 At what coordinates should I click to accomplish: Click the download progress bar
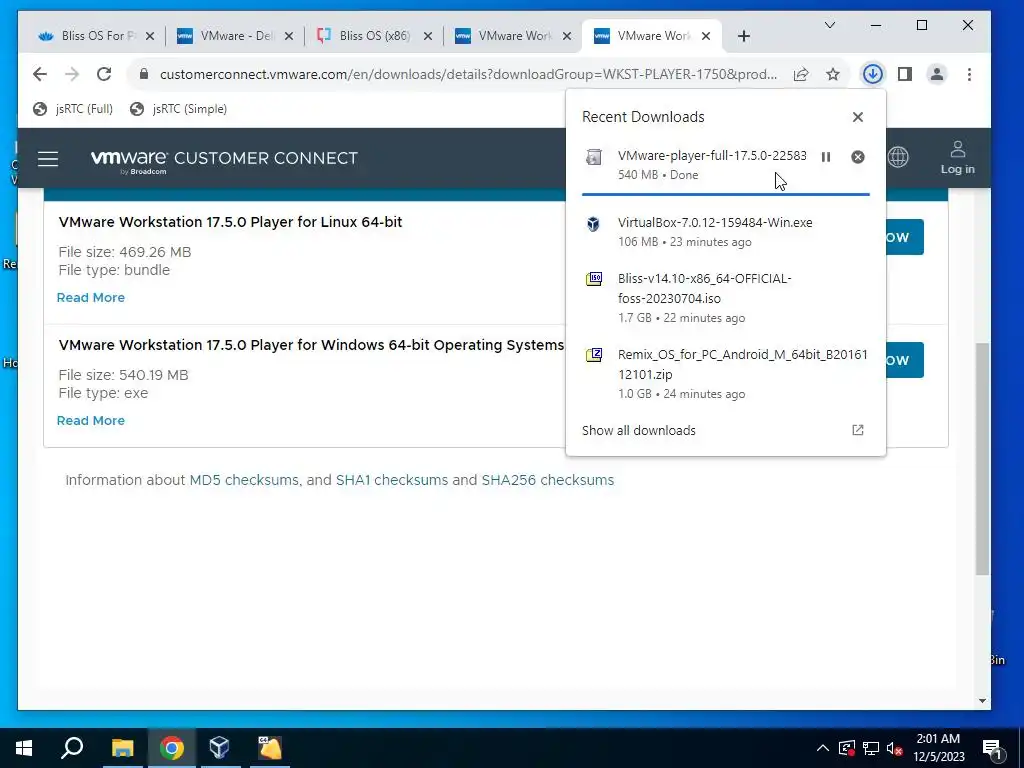pyautogui.click(x=726, y=194)
